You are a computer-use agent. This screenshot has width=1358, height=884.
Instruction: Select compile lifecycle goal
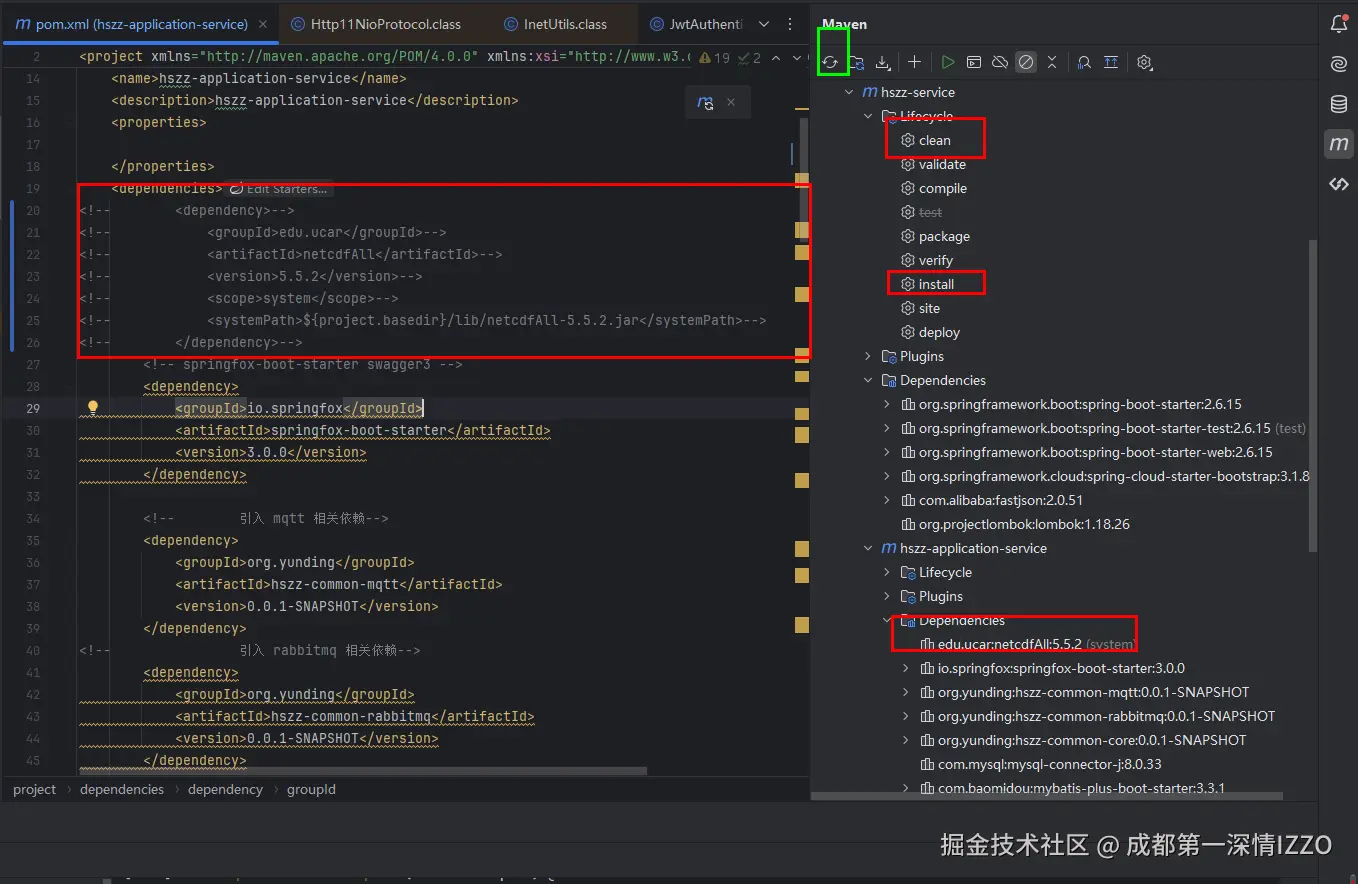[943, 188]
